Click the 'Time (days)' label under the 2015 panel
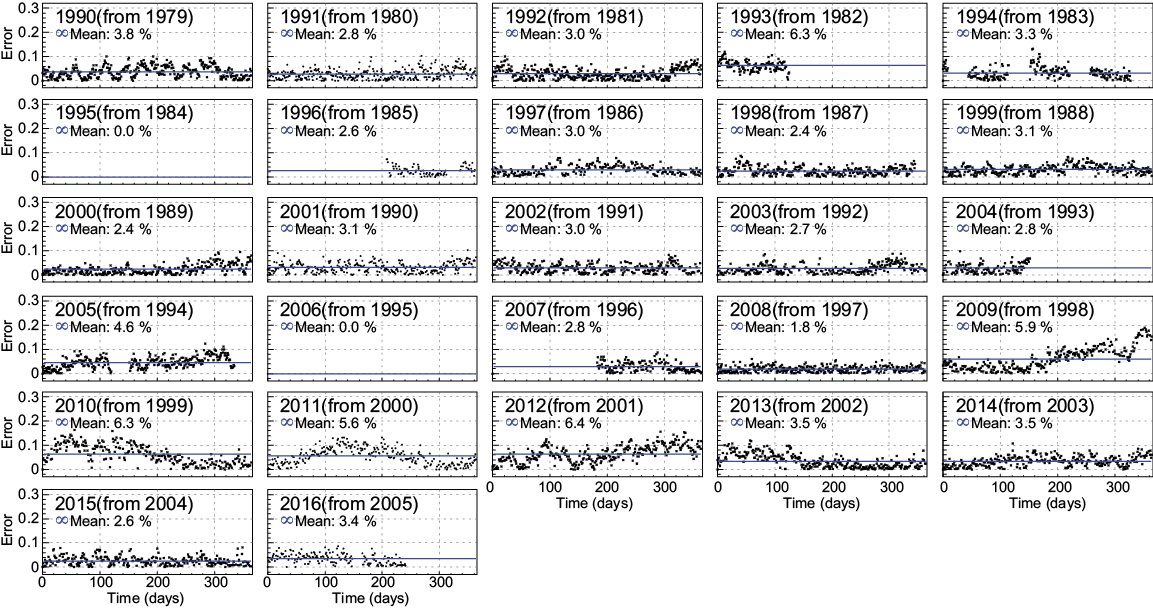This screenshot has height=608, width=1153. (x=146, y=598)
